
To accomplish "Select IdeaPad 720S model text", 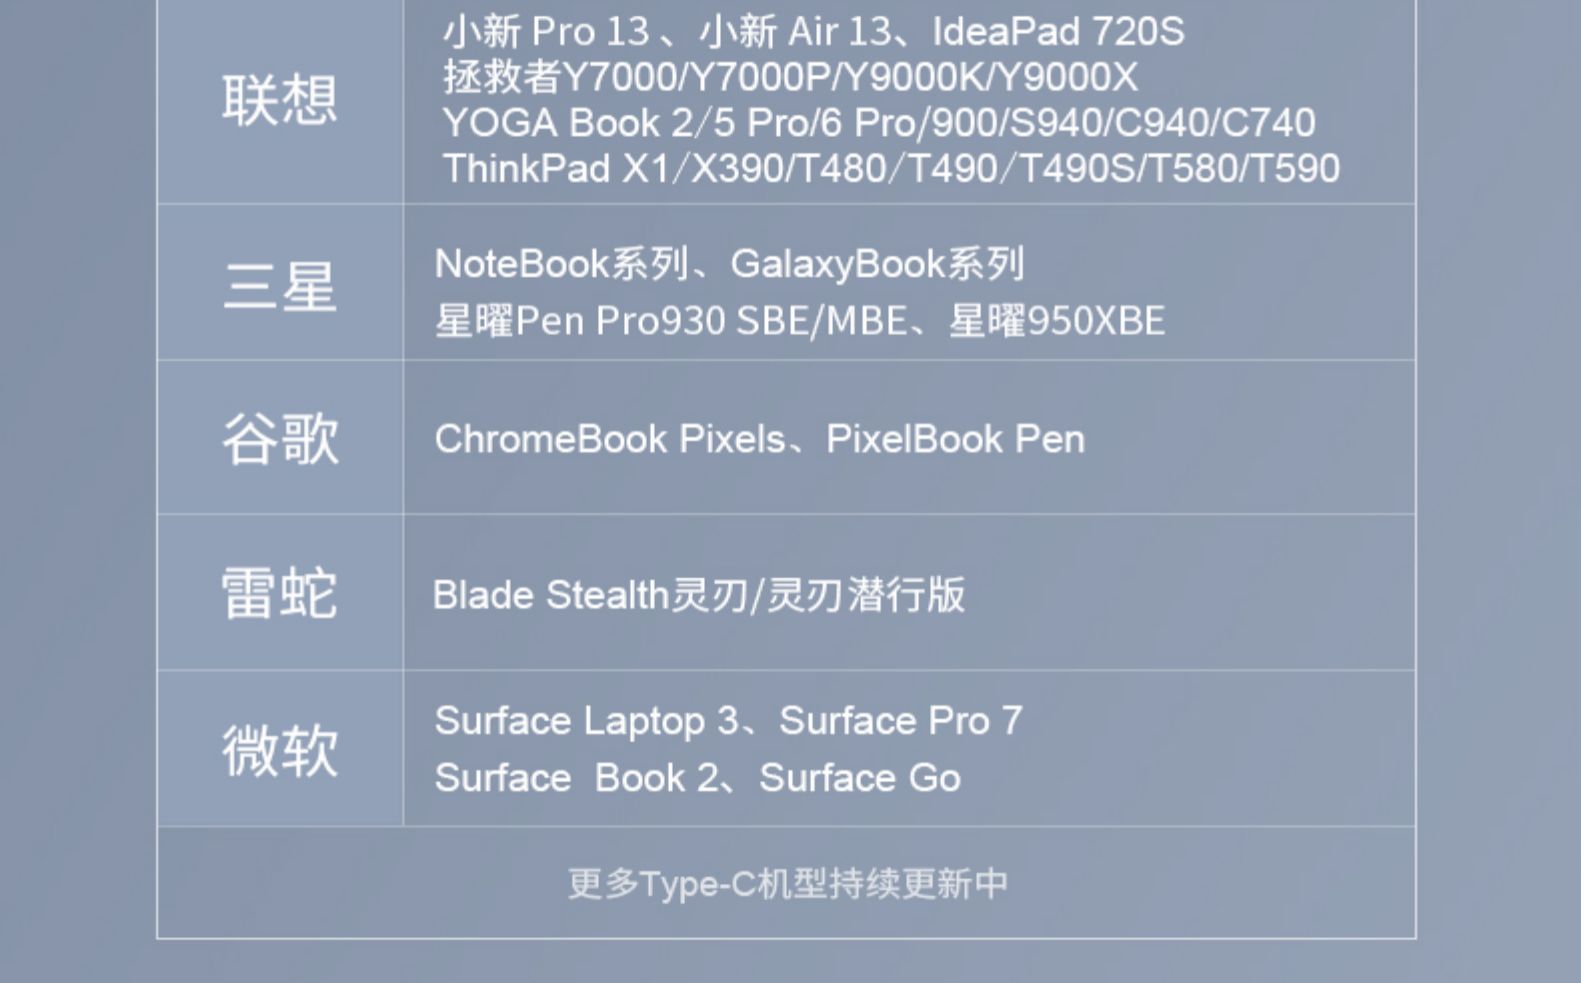I will coord(1058,32).
